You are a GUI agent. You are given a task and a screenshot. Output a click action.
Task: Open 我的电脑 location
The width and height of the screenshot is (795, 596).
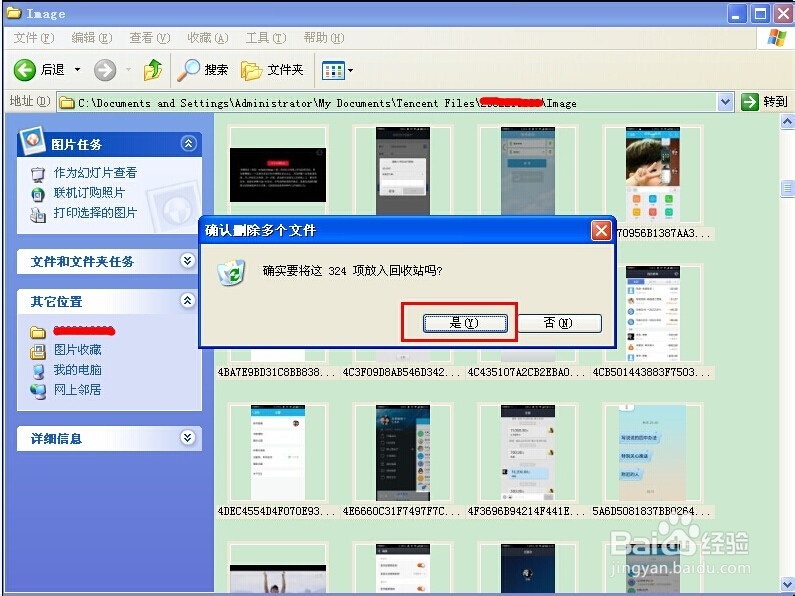click(78, 370)
